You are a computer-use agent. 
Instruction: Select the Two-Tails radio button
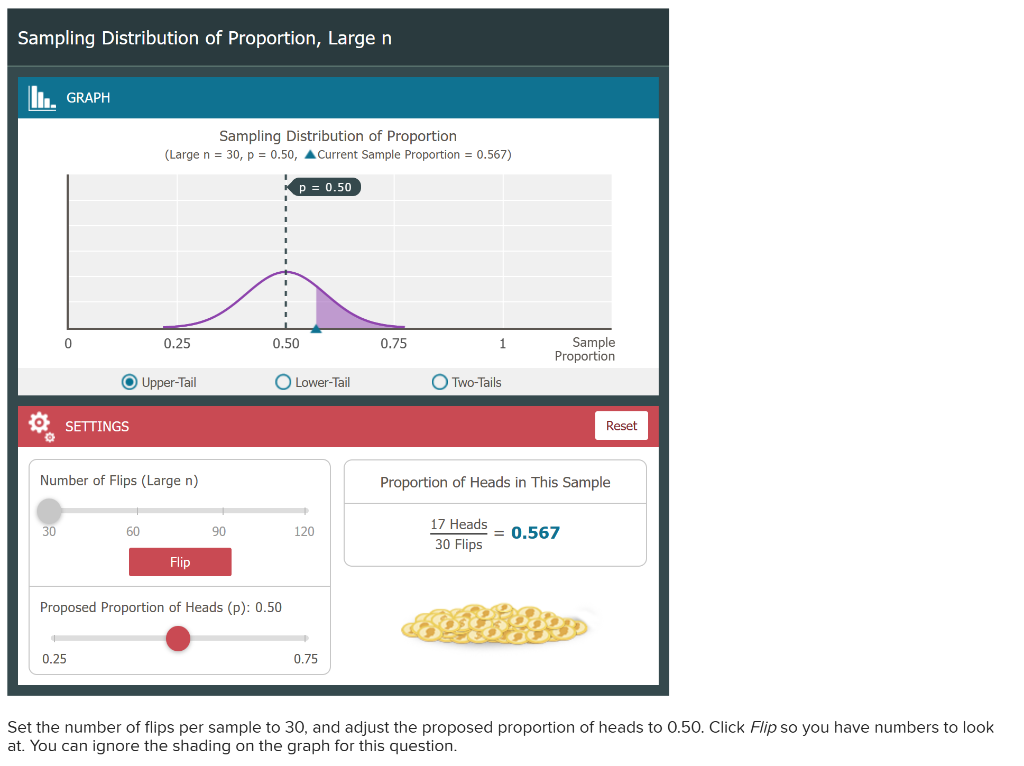tap(439, 382)
